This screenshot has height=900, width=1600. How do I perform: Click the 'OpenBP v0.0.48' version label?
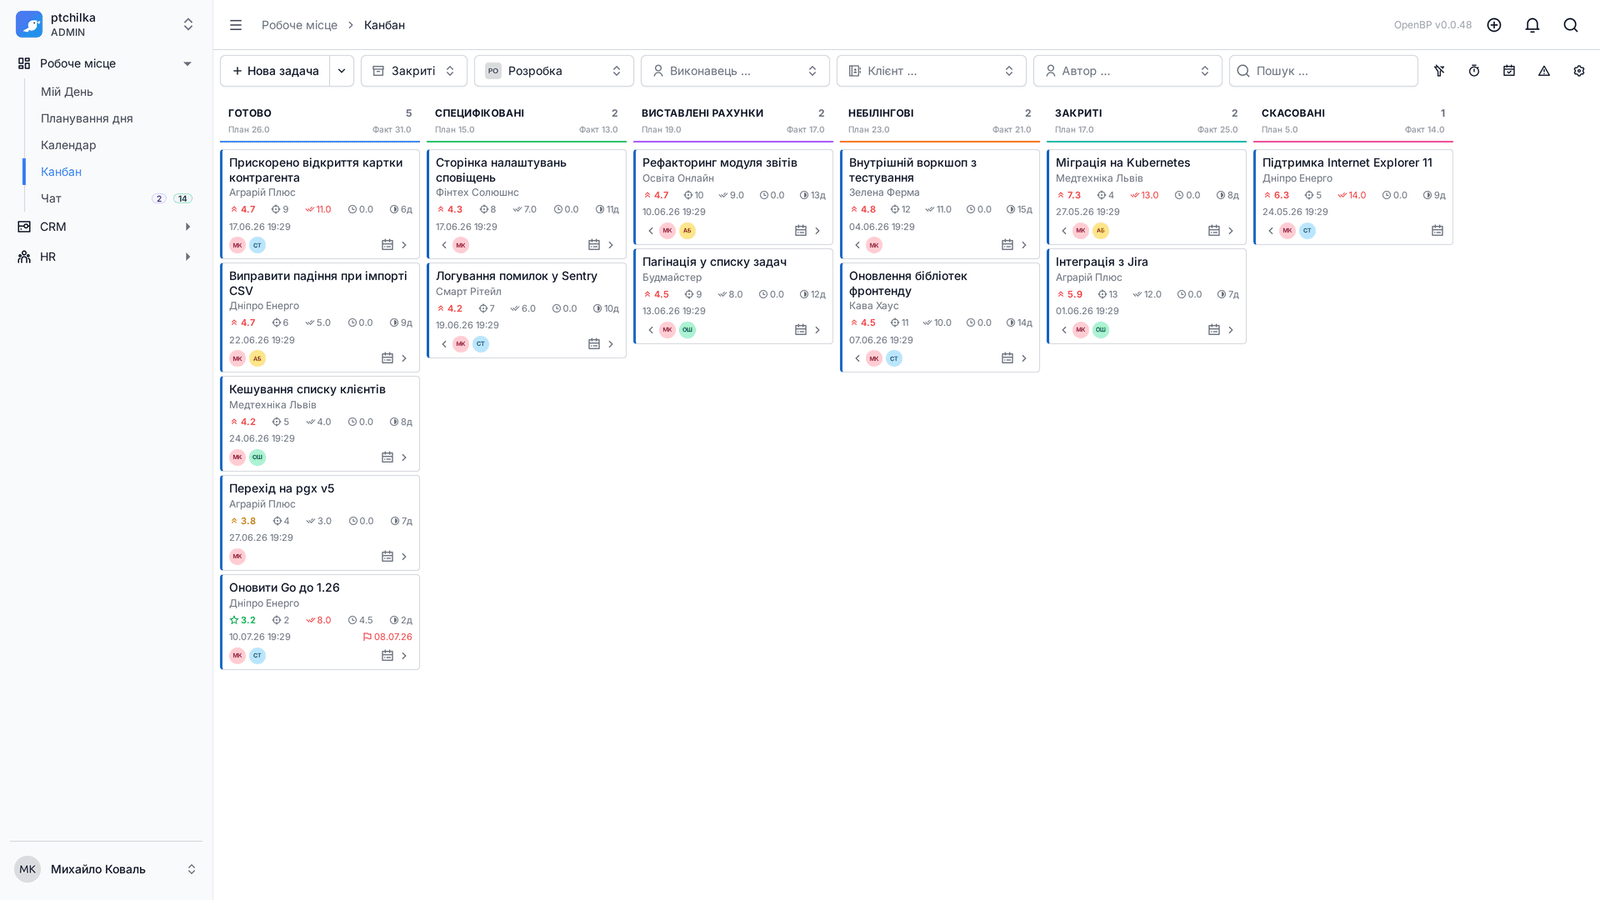1433,25
